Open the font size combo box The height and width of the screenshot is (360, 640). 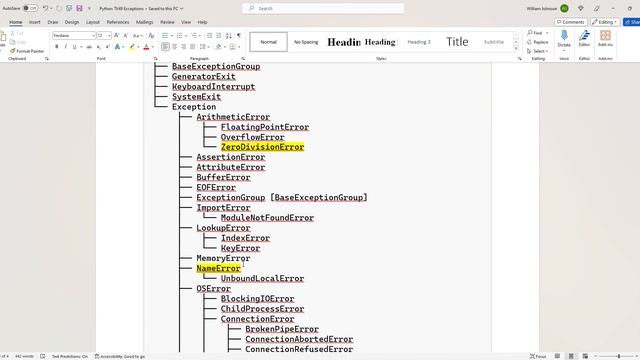[x=104, y=36]
